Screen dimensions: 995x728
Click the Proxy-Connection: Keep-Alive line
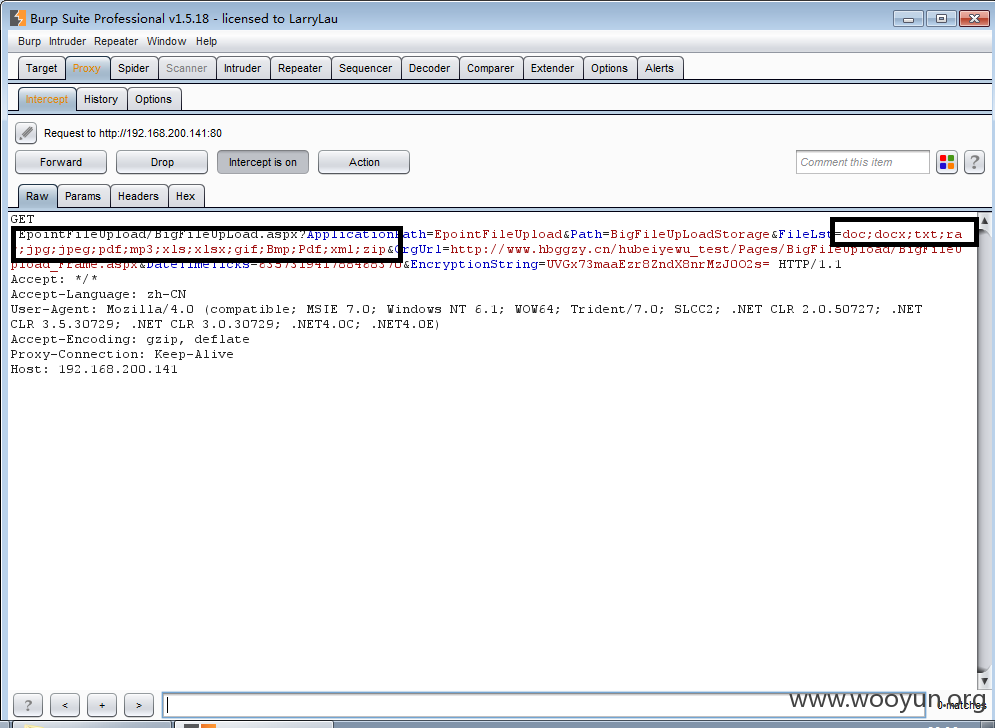tap(122, 354)
